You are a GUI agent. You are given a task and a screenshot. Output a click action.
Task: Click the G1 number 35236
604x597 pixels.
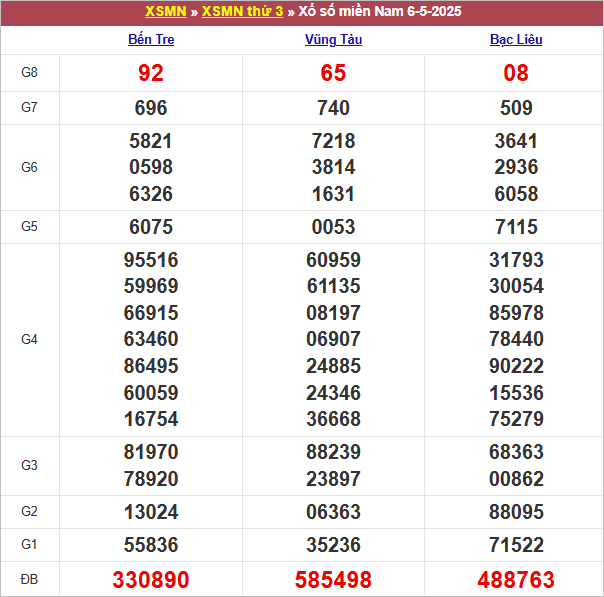click(x=334, y=545)
